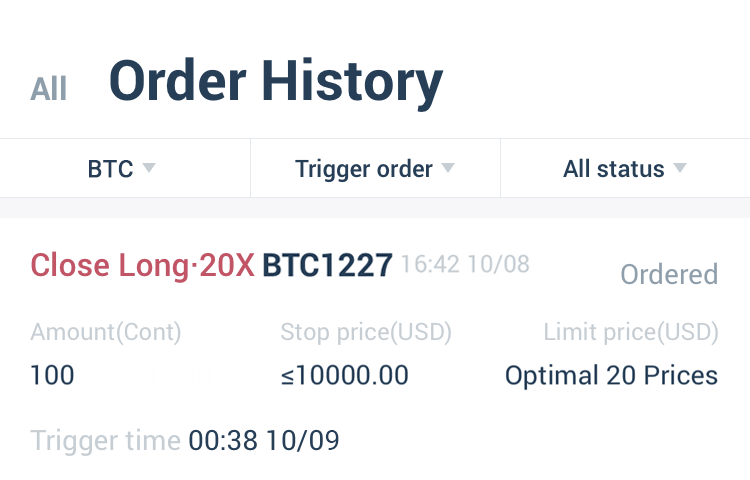Click the Close Long·20X order label
This screenshot has width=750, height=480.
143,265
